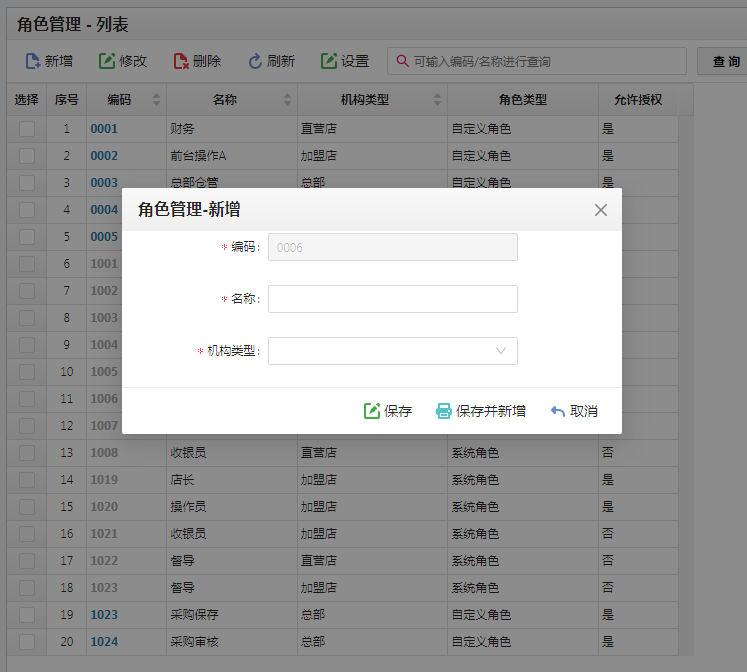Click the disabled 编码 field showing 0006
The width and height of the screenshot is (747, 672).
(x=393, y=247)
